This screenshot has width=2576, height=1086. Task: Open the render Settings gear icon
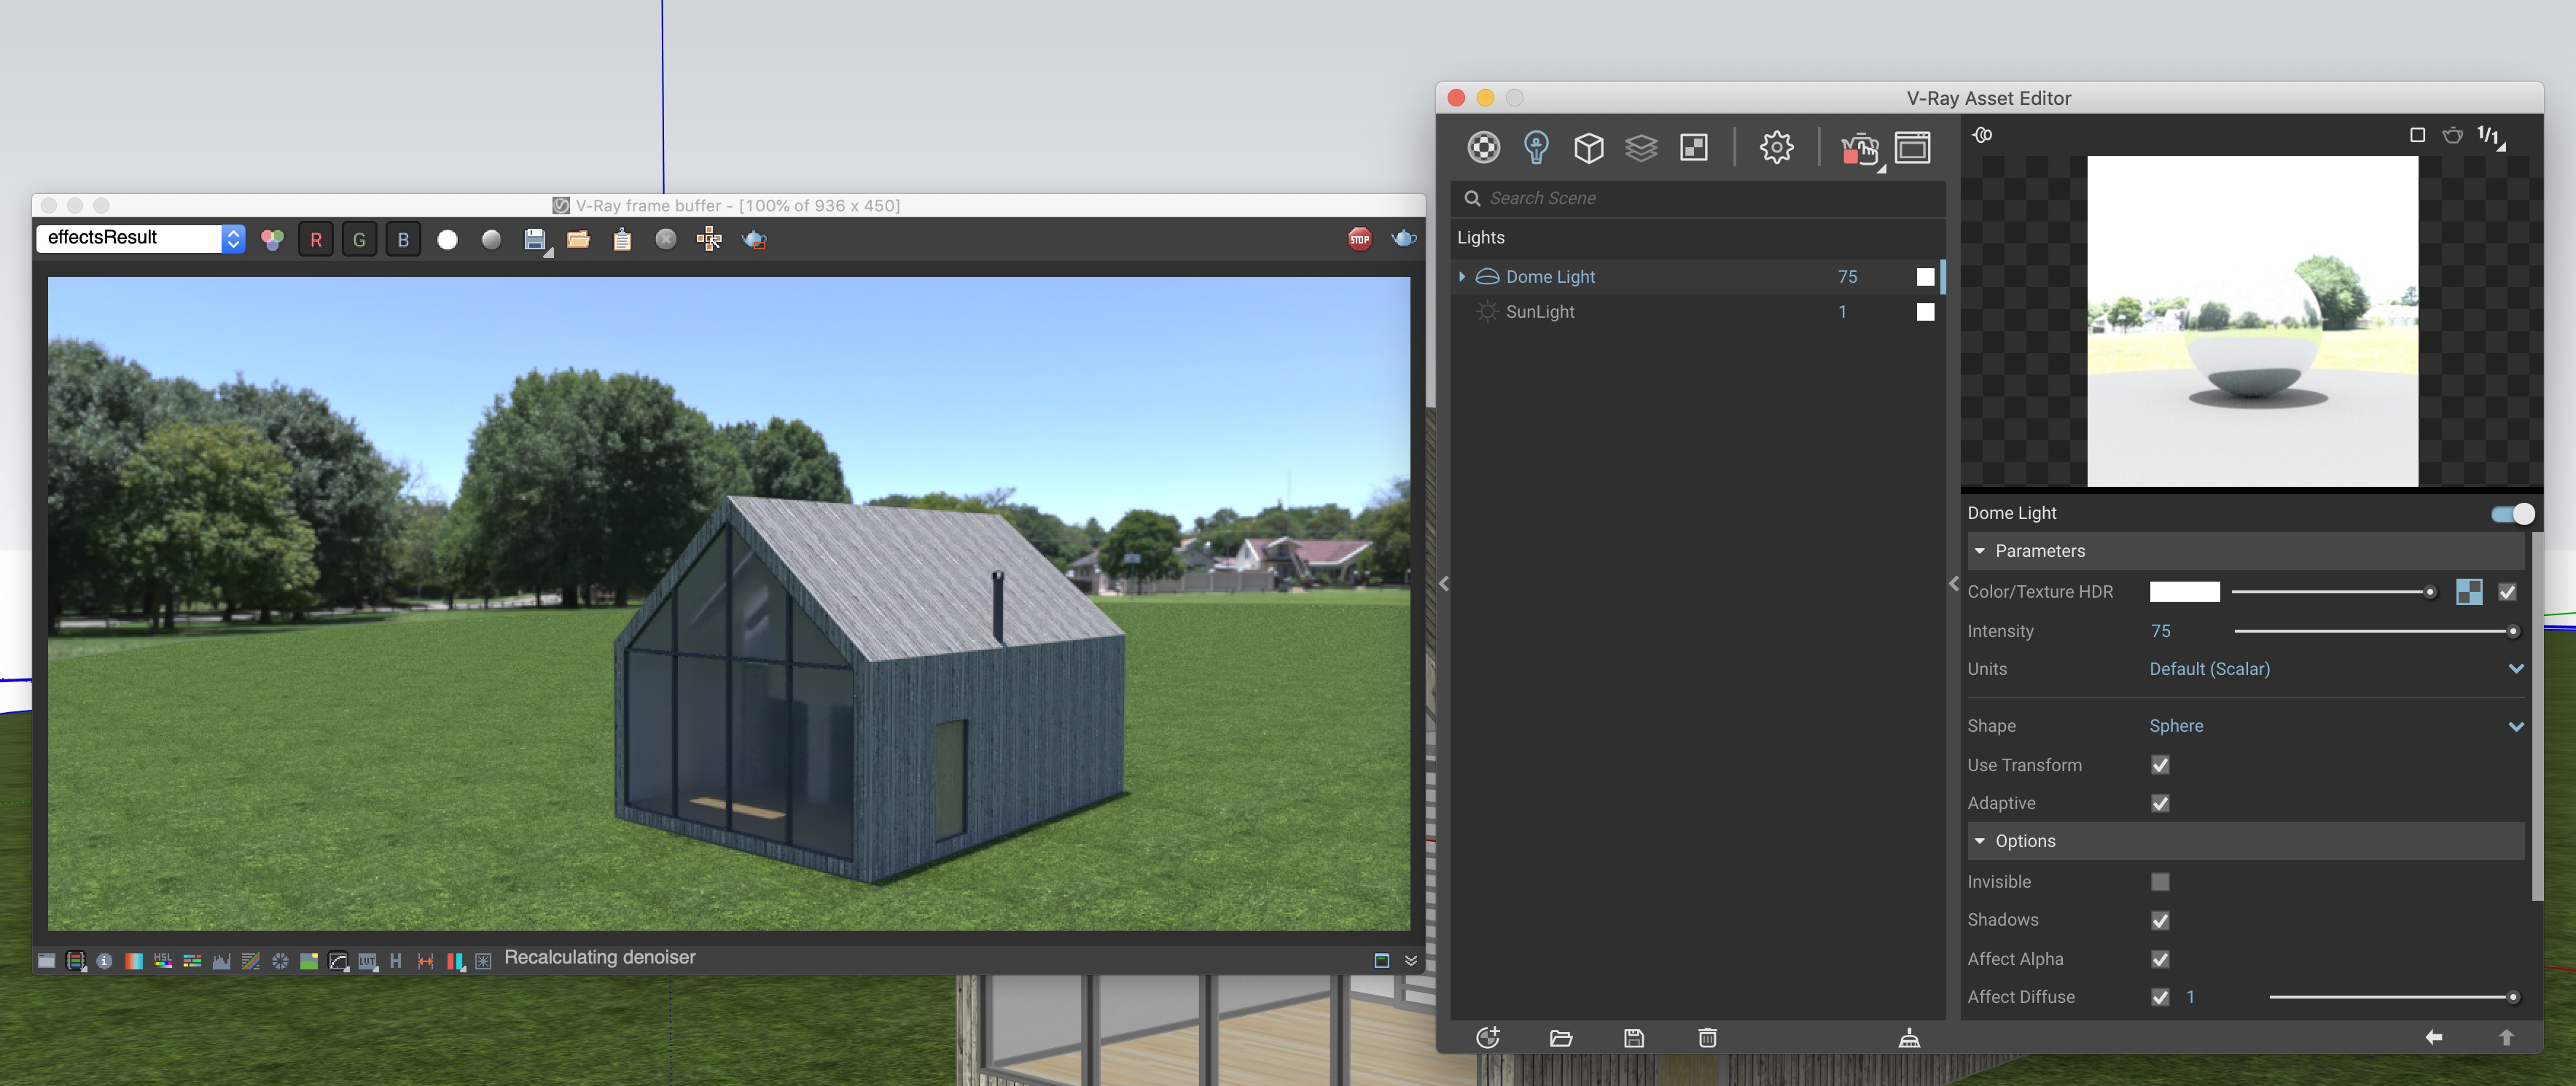coord(1776,148)
